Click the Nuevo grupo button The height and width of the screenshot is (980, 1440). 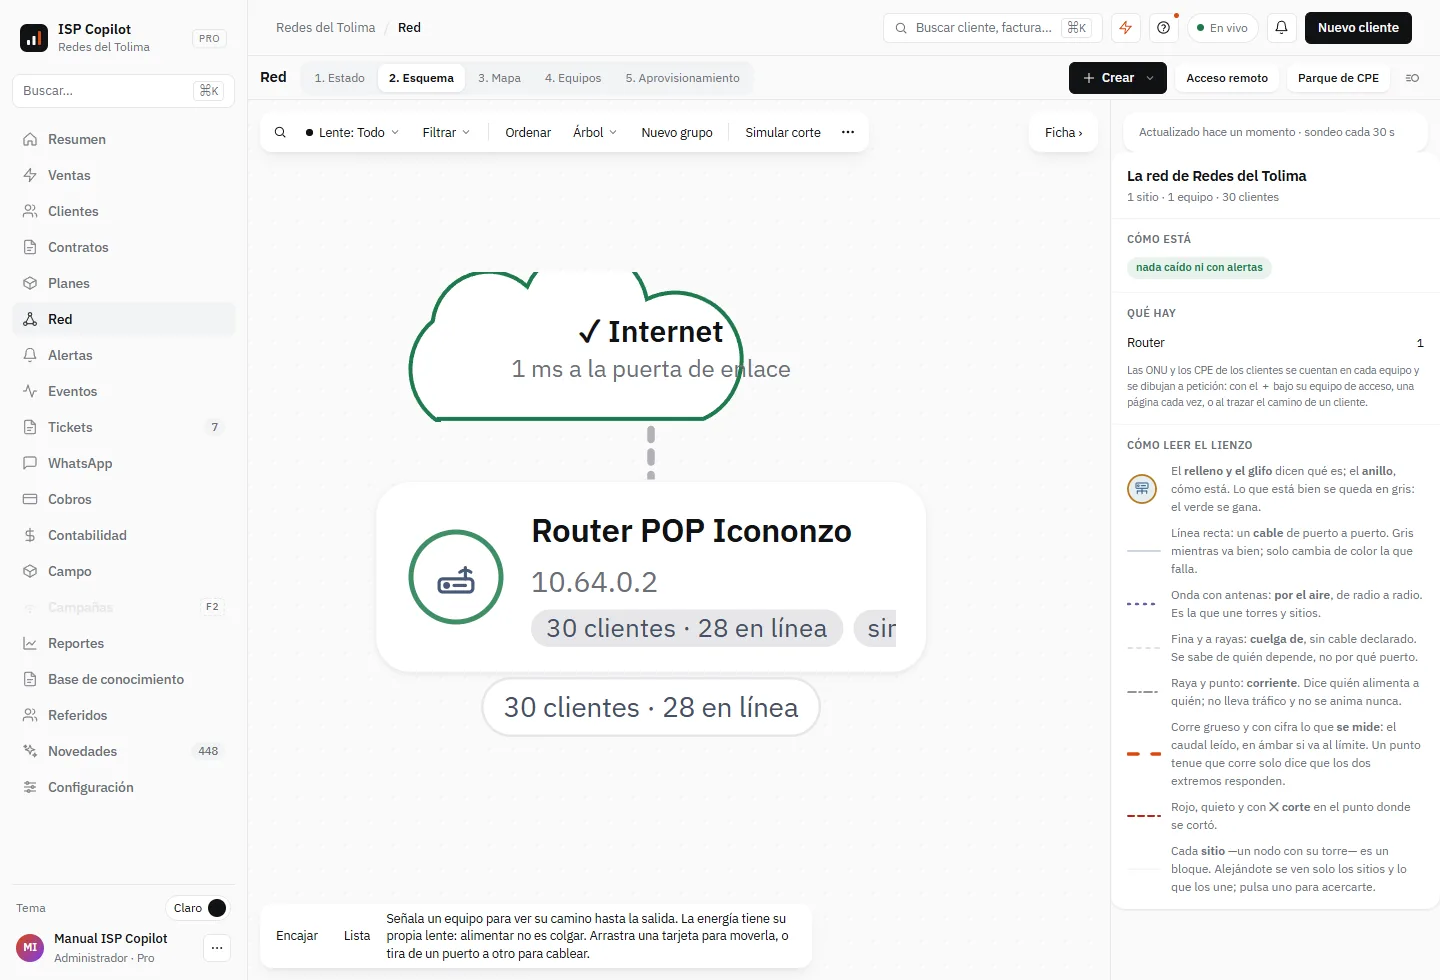point(677,132)
